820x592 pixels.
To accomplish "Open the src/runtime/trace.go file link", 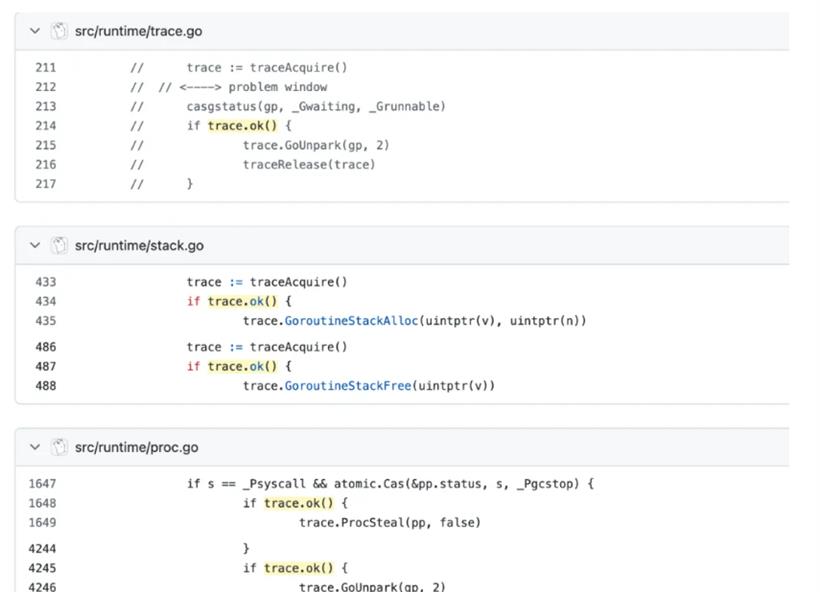I will click(139, 31).
